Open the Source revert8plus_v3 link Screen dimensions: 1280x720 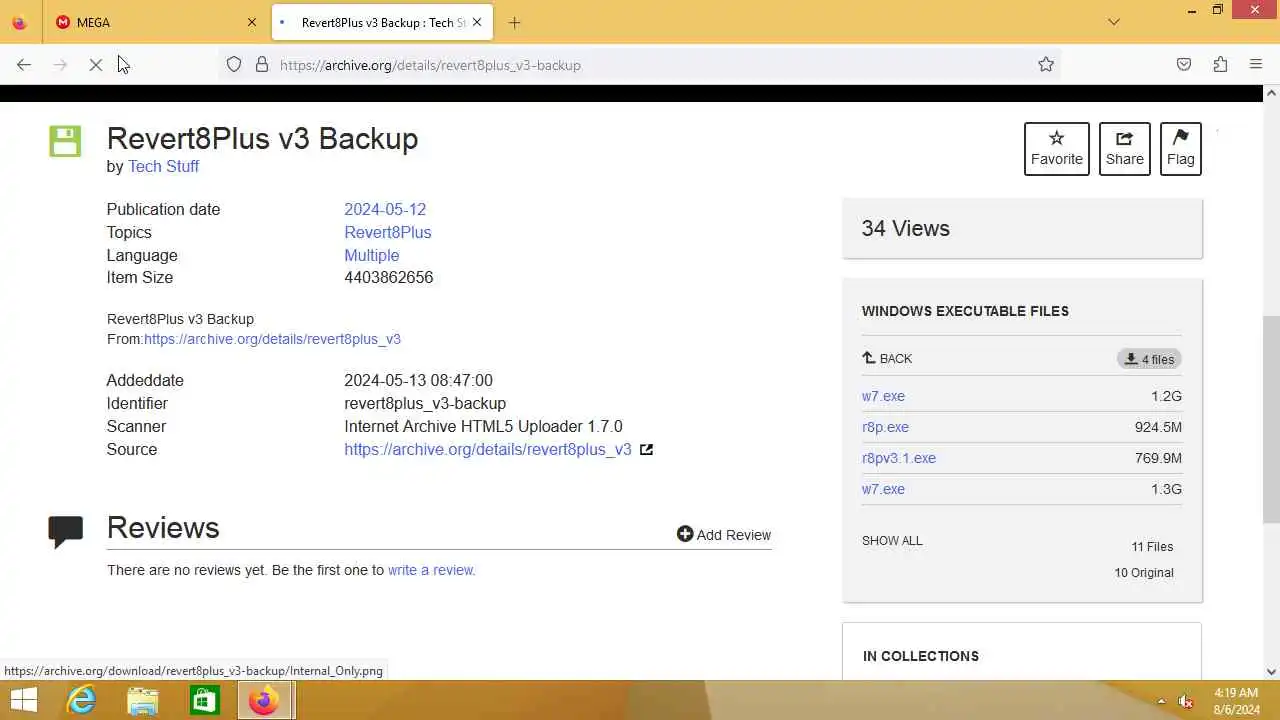pyautogui.click(x=488, y=449)
